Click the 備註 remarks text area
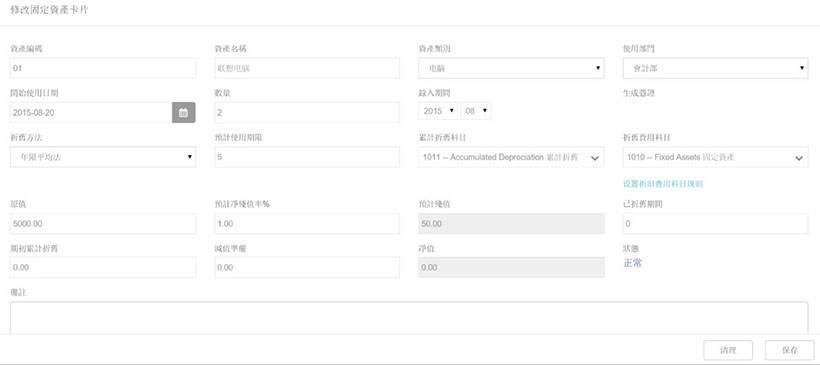Viewport: 820px width, 365px height. [409, 317]
